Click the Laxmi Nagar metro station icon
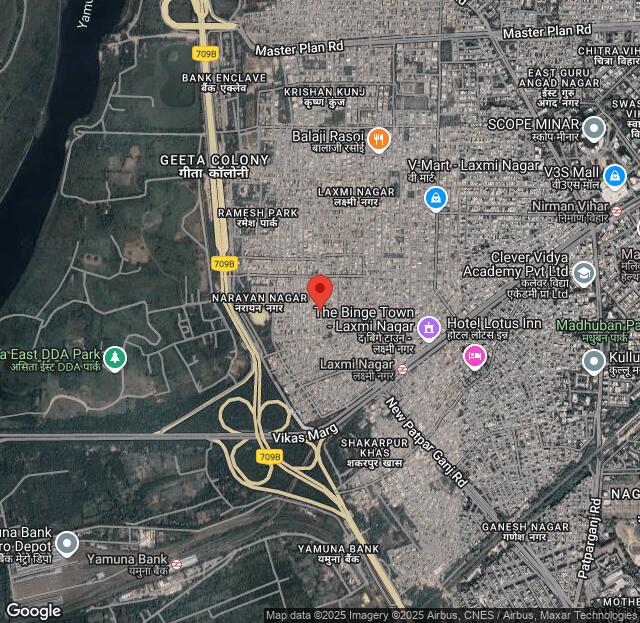 [402, 369]
